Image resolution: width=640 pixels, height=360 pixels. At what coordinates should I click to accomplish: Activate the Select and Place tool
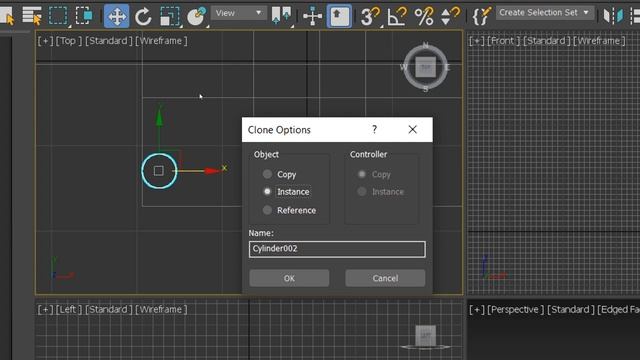[x=196, y=16]
